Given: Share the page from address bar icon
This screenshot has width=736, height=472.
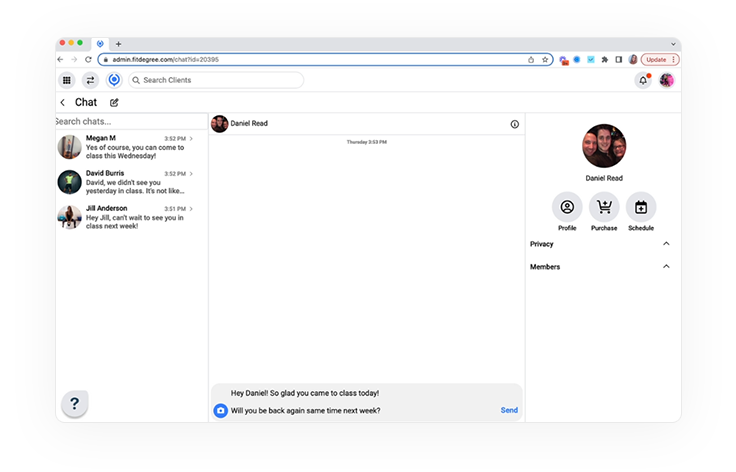Looking at the screenshot, I should pos(531,60).
